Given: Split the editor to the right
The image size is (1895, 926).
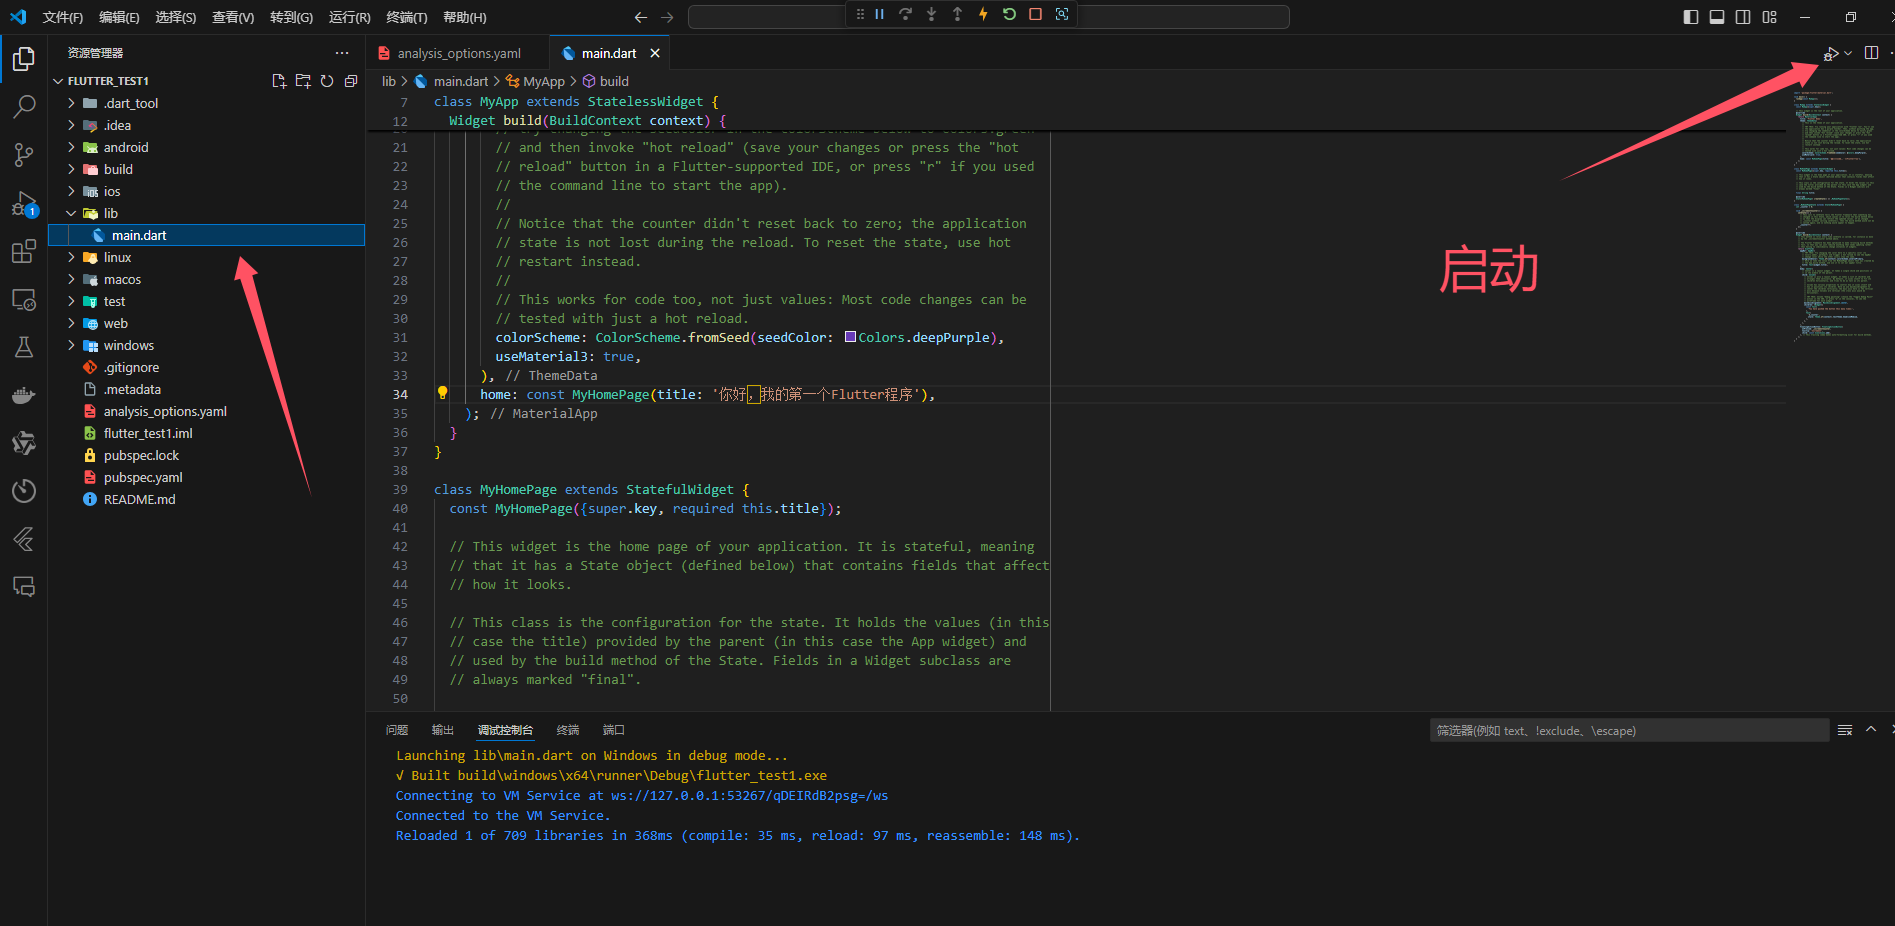Looking at the screenshot, I should (1871, 53).
